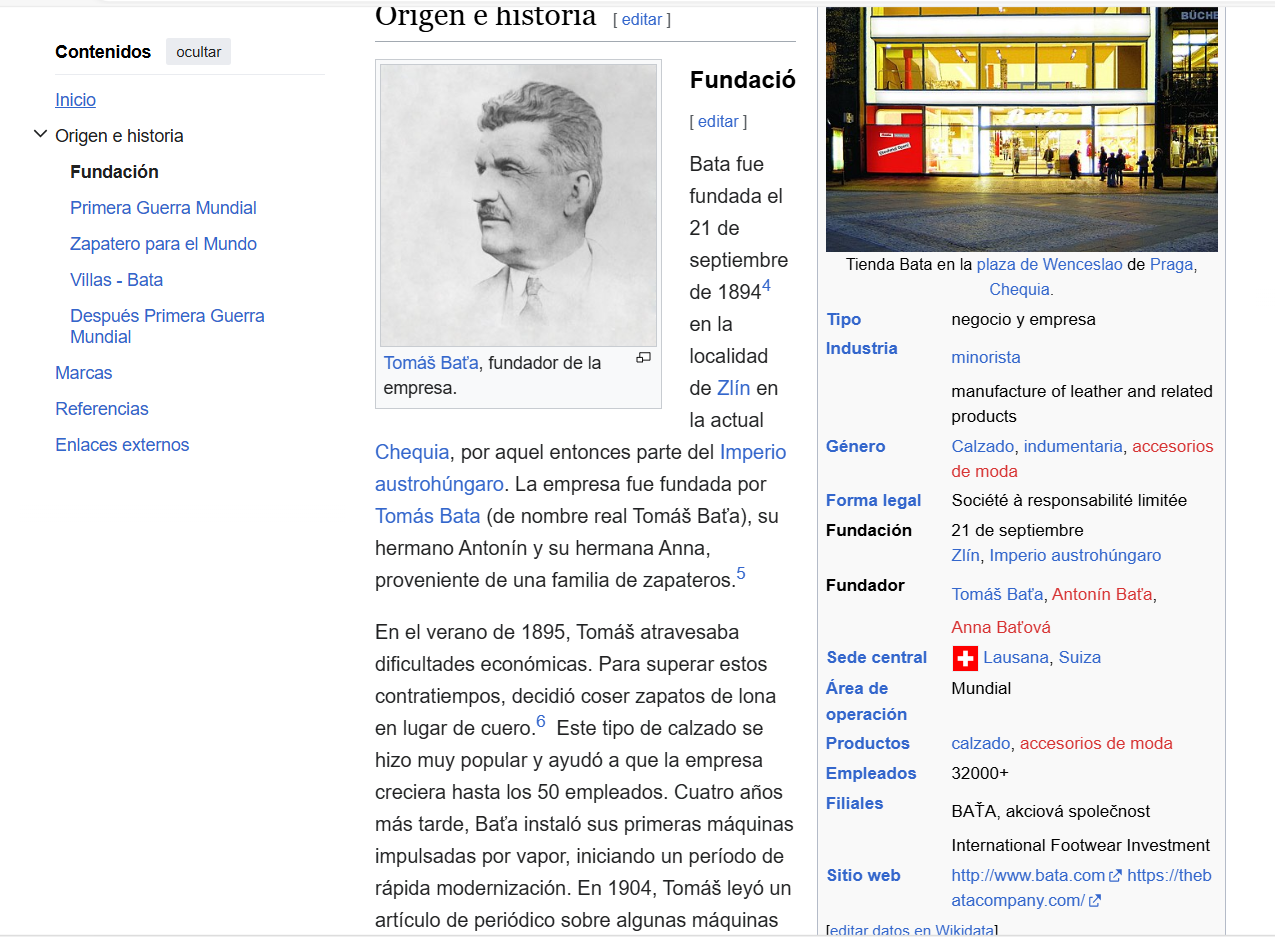Image resolution: width=1275 pixels, height=937 pixels.
Task: Open Después Primera Guerra Mundial section
Action: (167, 326)
